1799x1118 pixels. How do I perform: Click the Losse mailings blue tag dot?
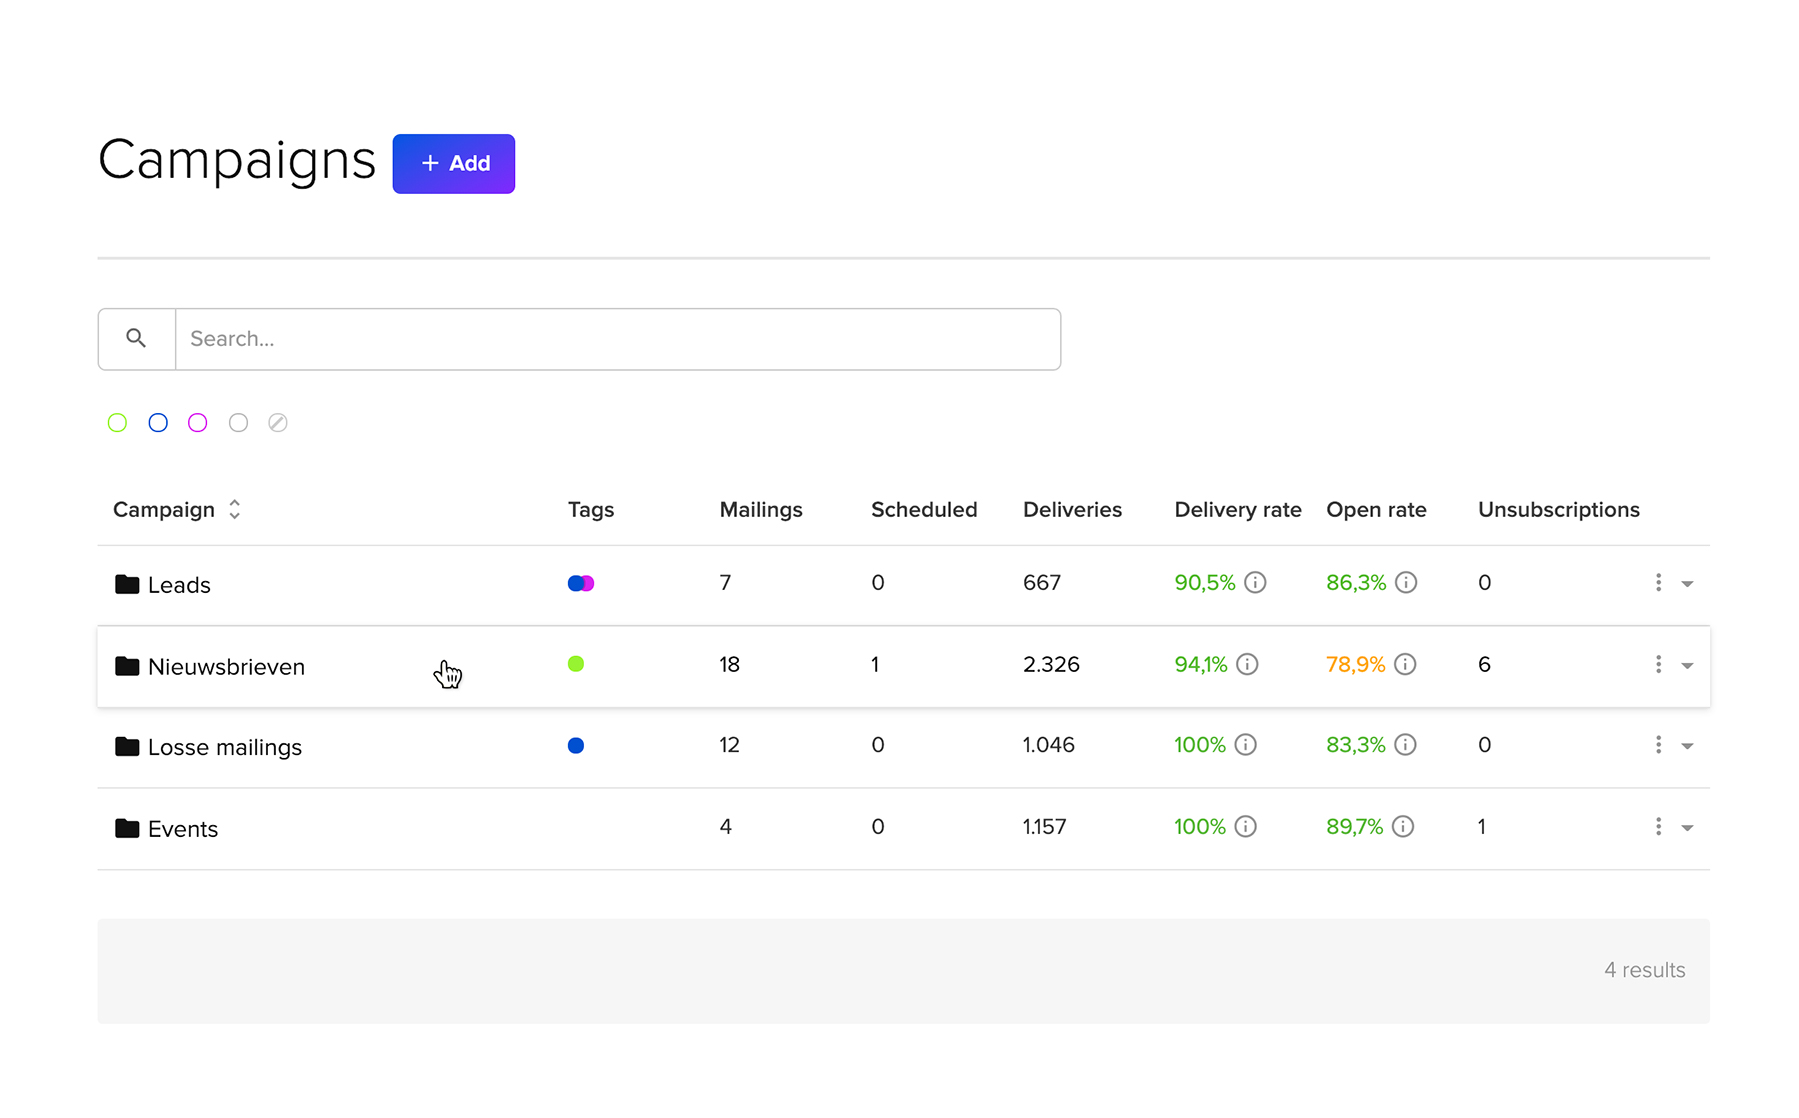click(576, 745)
